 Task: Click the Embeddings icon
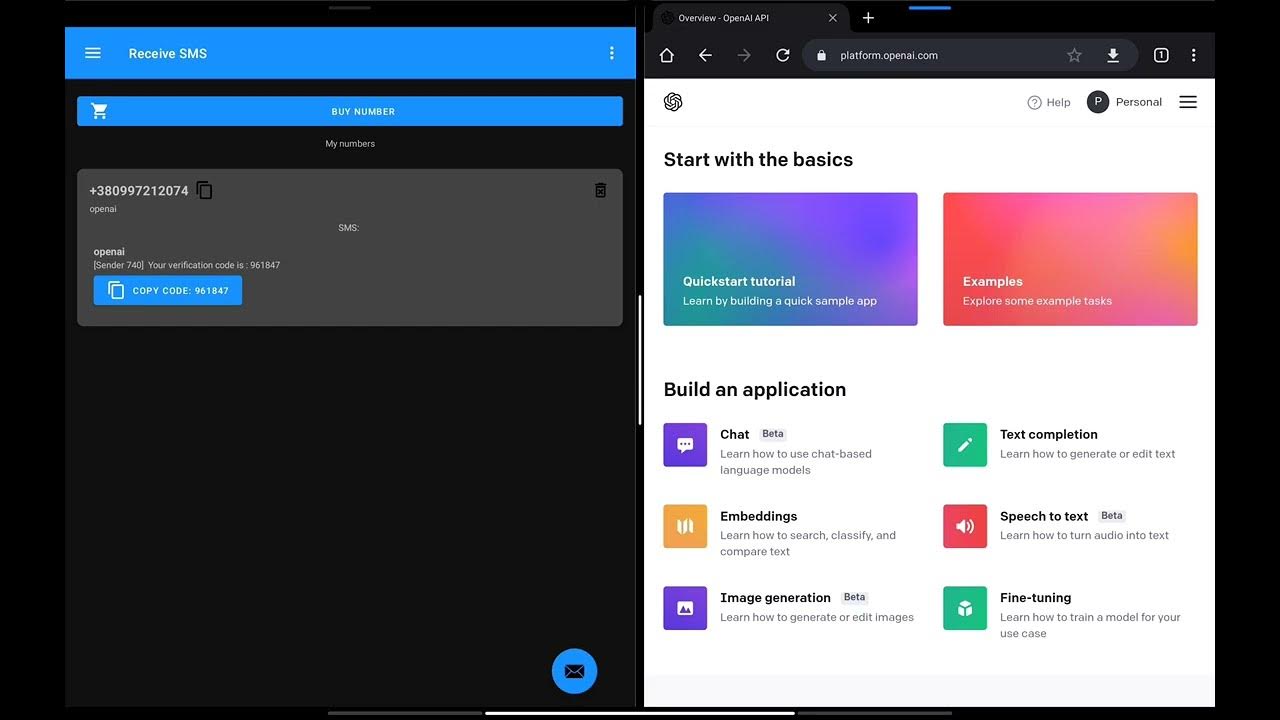coord(685,526)
